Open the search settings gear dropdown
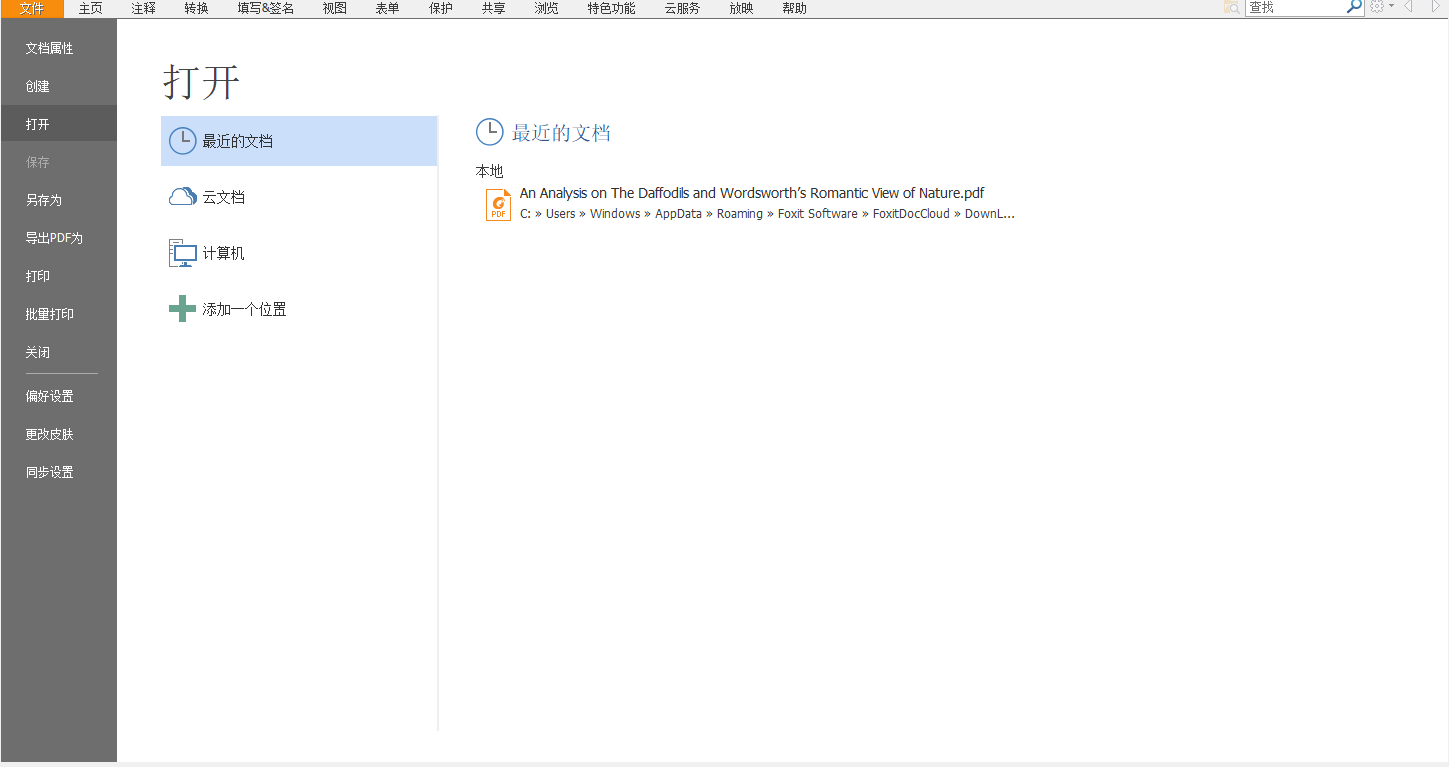The width and height of the screenshot is (1449, 767). [1381, 7]
